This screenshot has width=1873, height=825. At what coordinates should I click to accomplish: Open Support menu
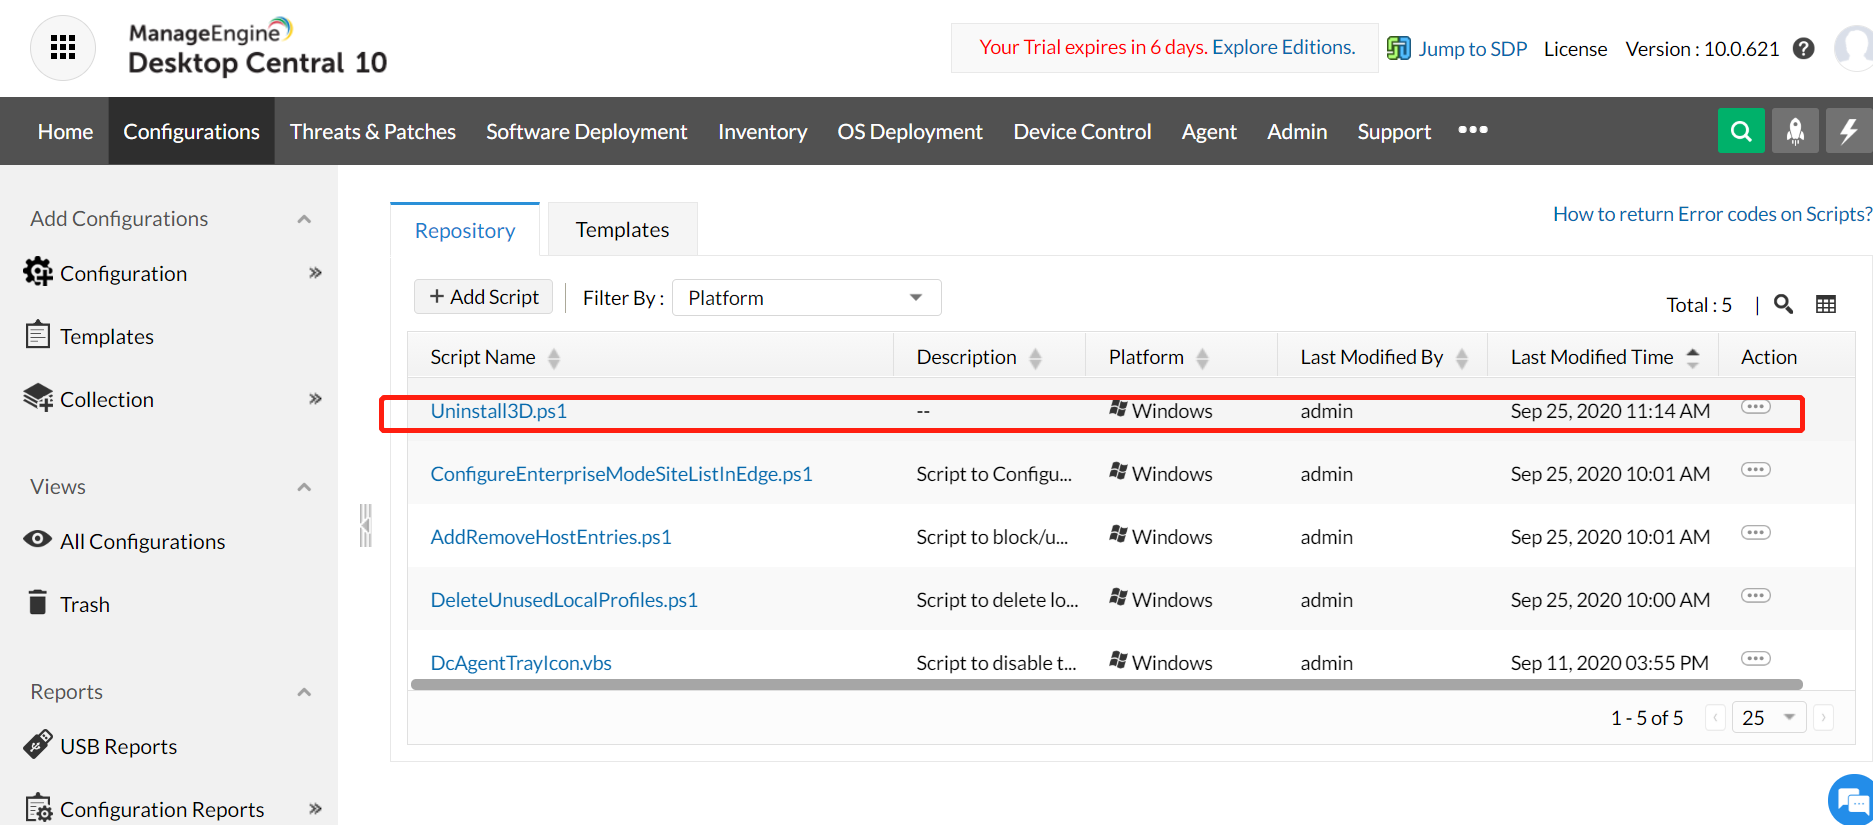click(1394, 131)
